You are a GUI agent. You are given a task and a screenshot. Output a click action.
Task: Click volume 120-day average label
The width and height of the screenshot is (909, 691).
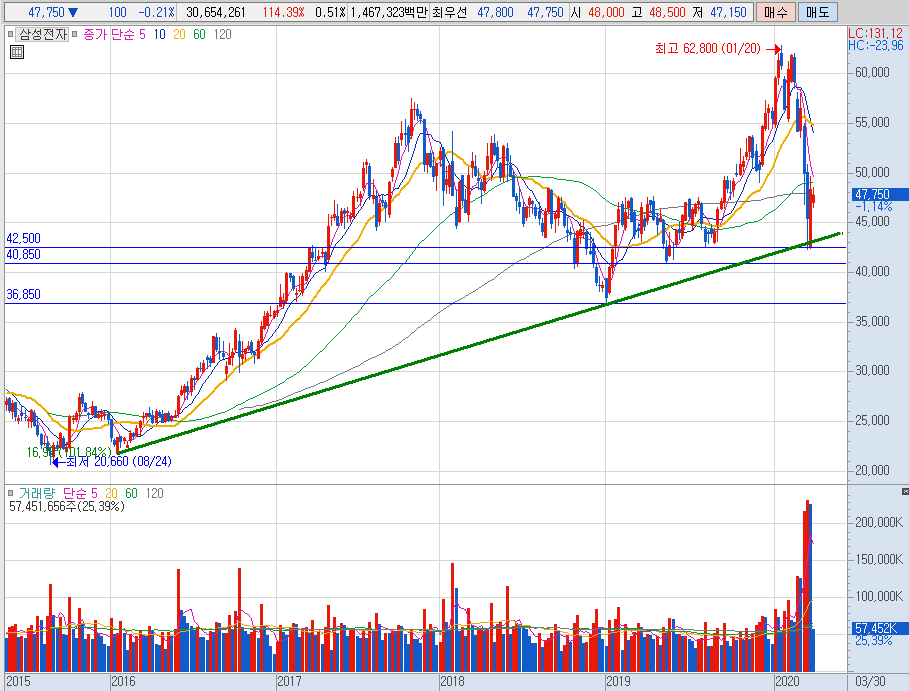[x=154, y=493]
